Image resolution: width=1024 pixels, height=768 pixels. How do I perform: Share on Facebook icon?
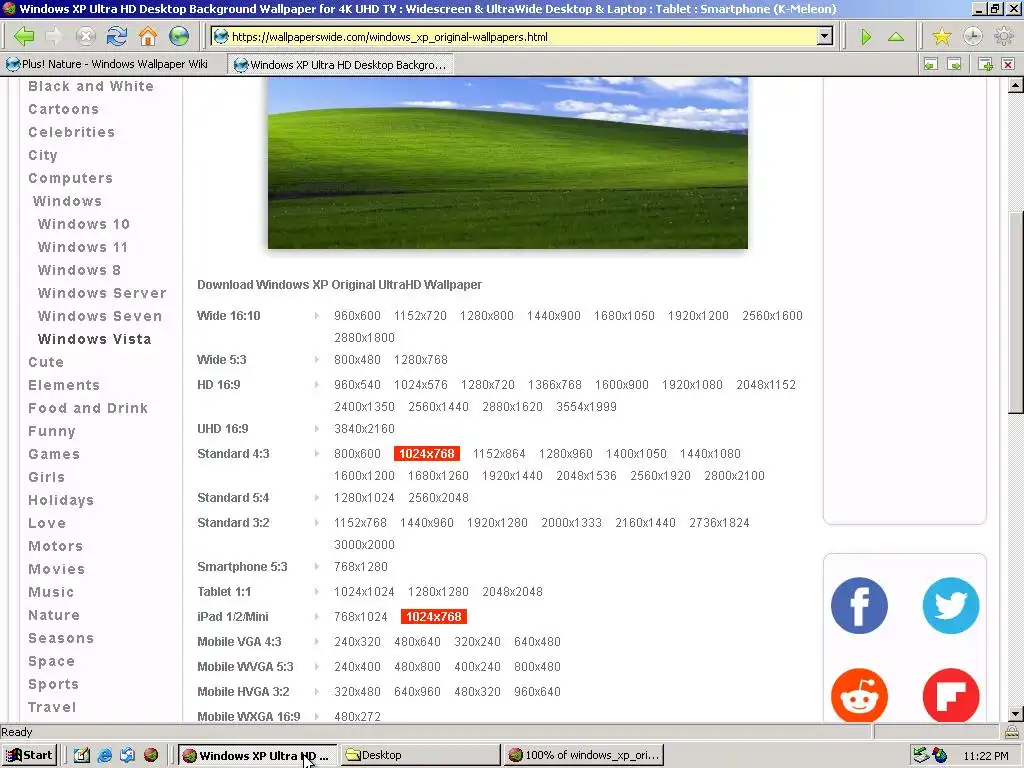pos(859,605)
